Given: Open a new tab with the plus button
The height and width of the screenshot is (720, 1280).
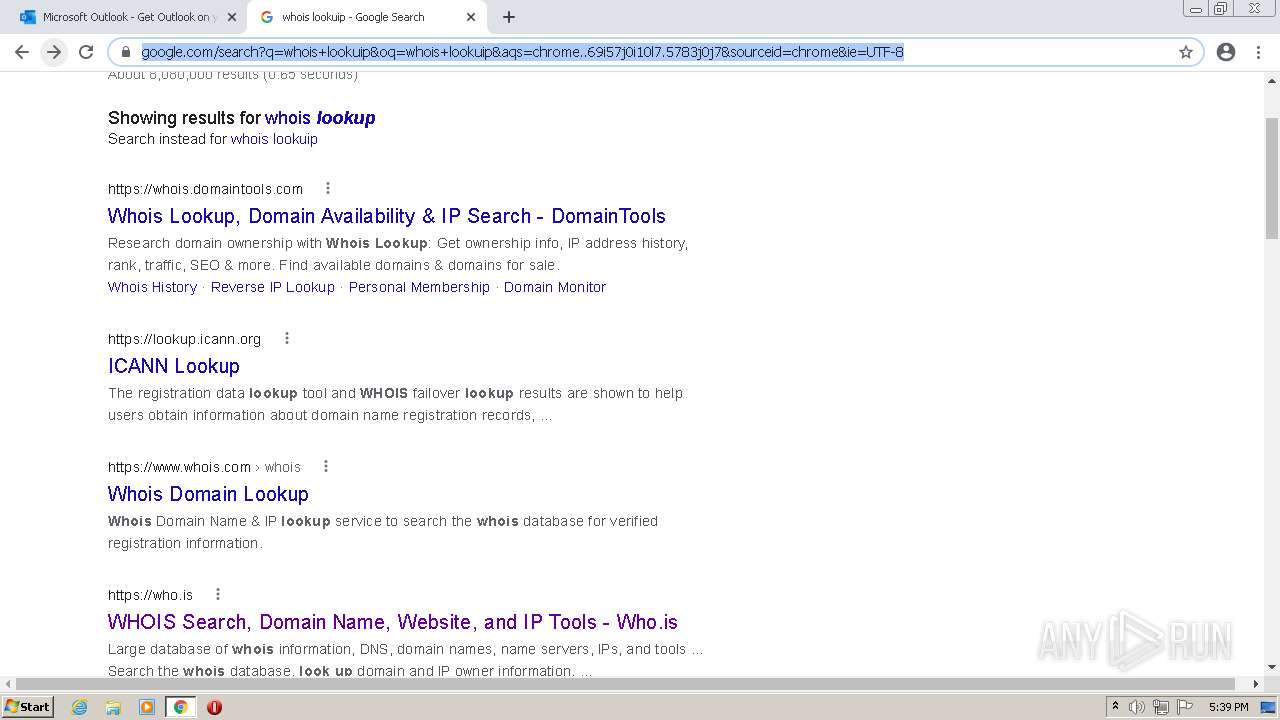Looking at the screenshot, I should pos(509,17).
